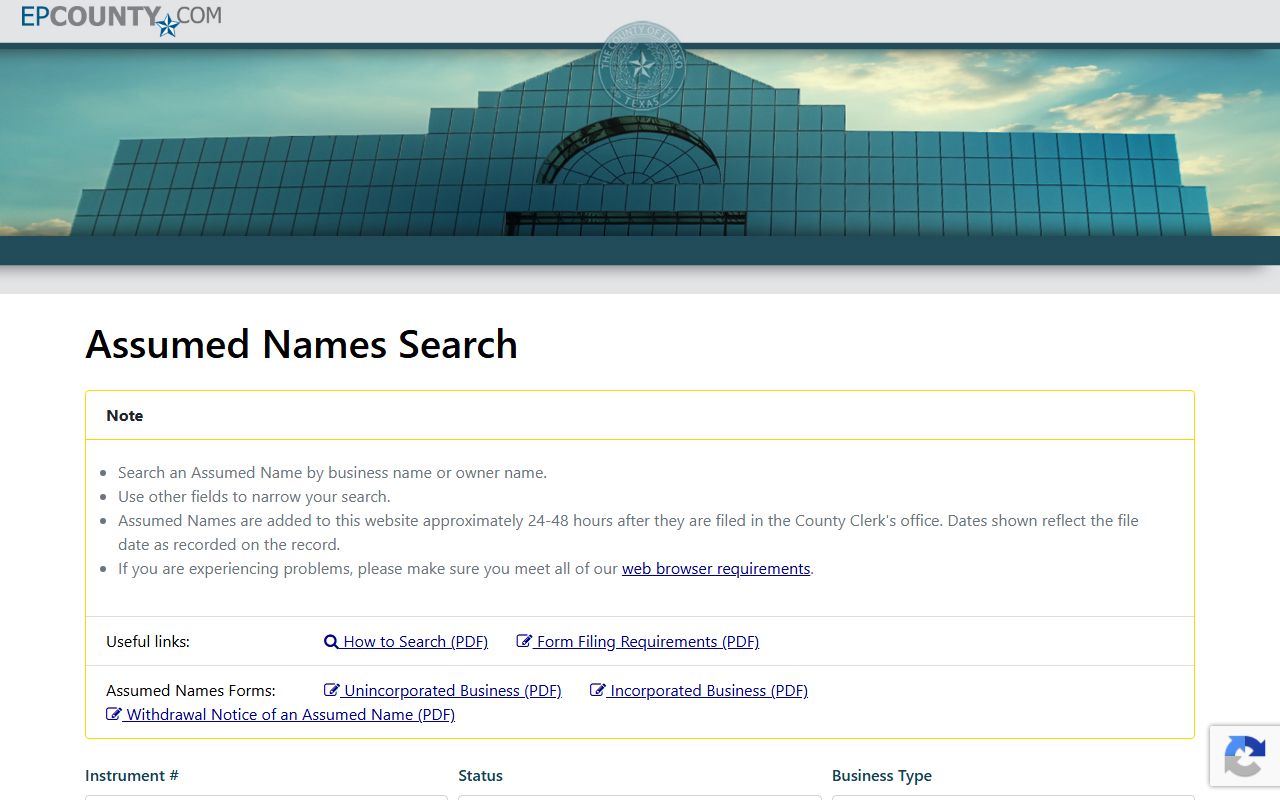Select the Instrument # field label

click(x=132, y=776)
